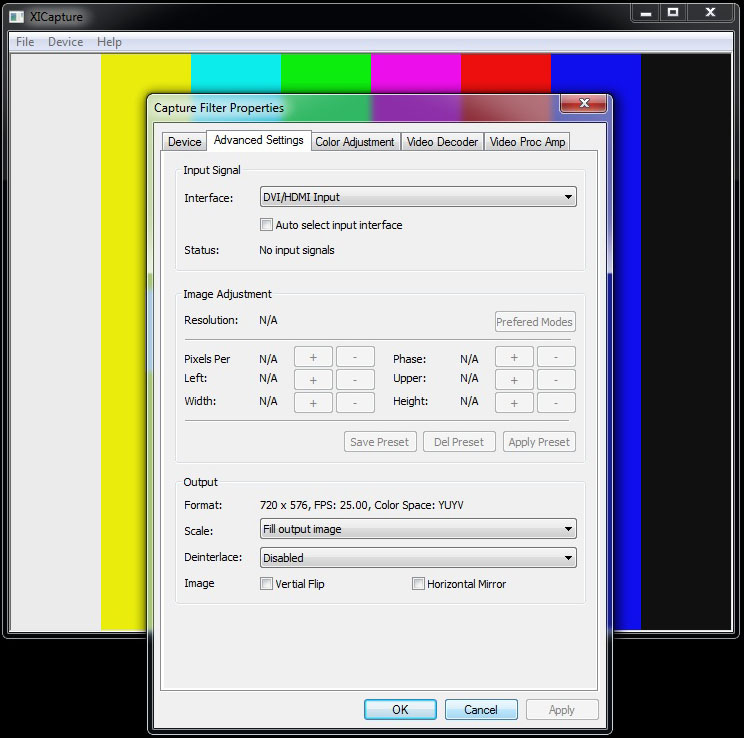Expand the Scale dropdown
The width and height of the screenshot is (744, 738).
[x=417, y=529]
